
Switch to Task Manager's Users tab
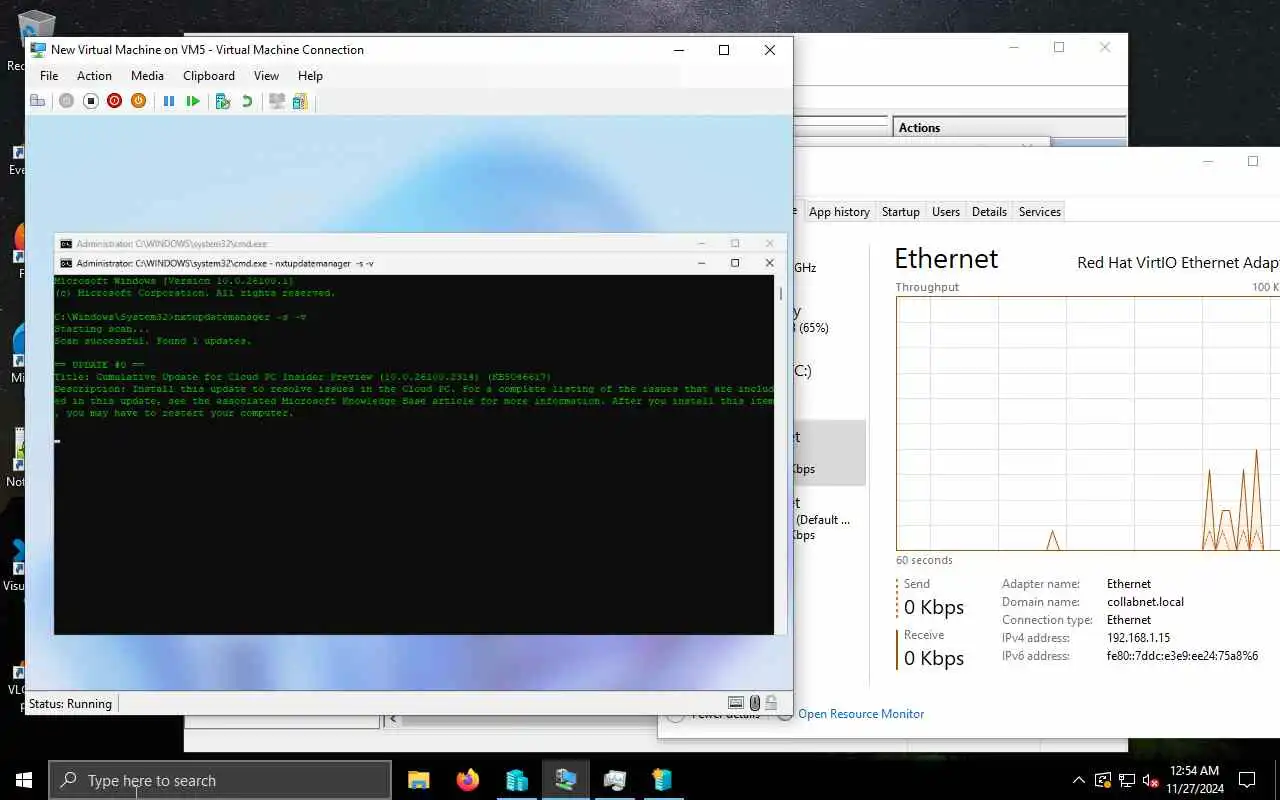[x=945, y=212]
